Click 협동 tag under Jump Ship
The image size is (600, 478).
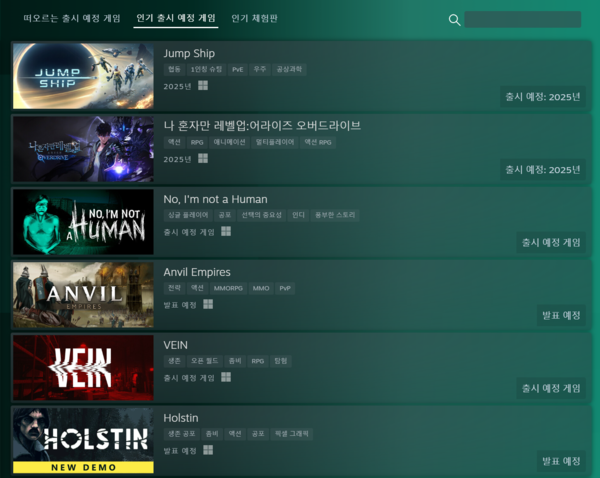pyautogui.click(x=174, y=69)
